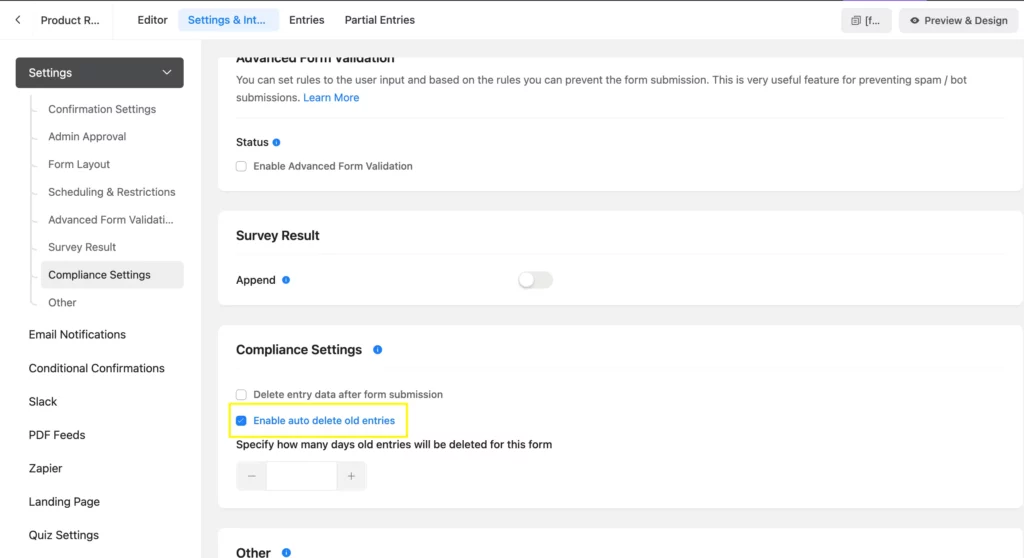This screenshot has width=1024, height=558.
Task: Open Email Notifications settings
Action: (x=77, y=335)
